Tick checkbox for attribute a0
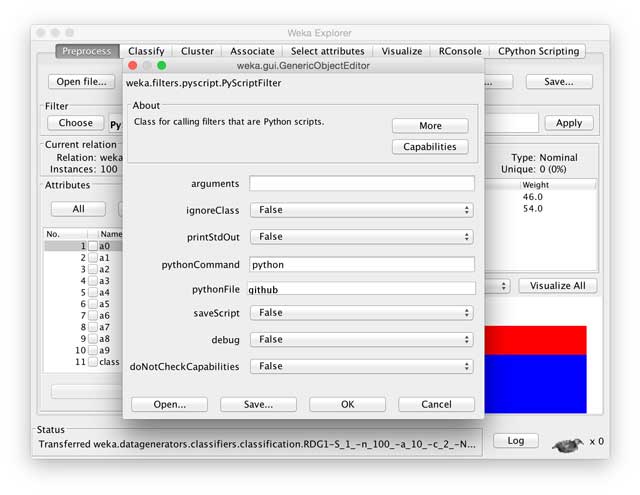Image resolution: width=640 pixels, height=495 pixels. (x=93, y=246)
